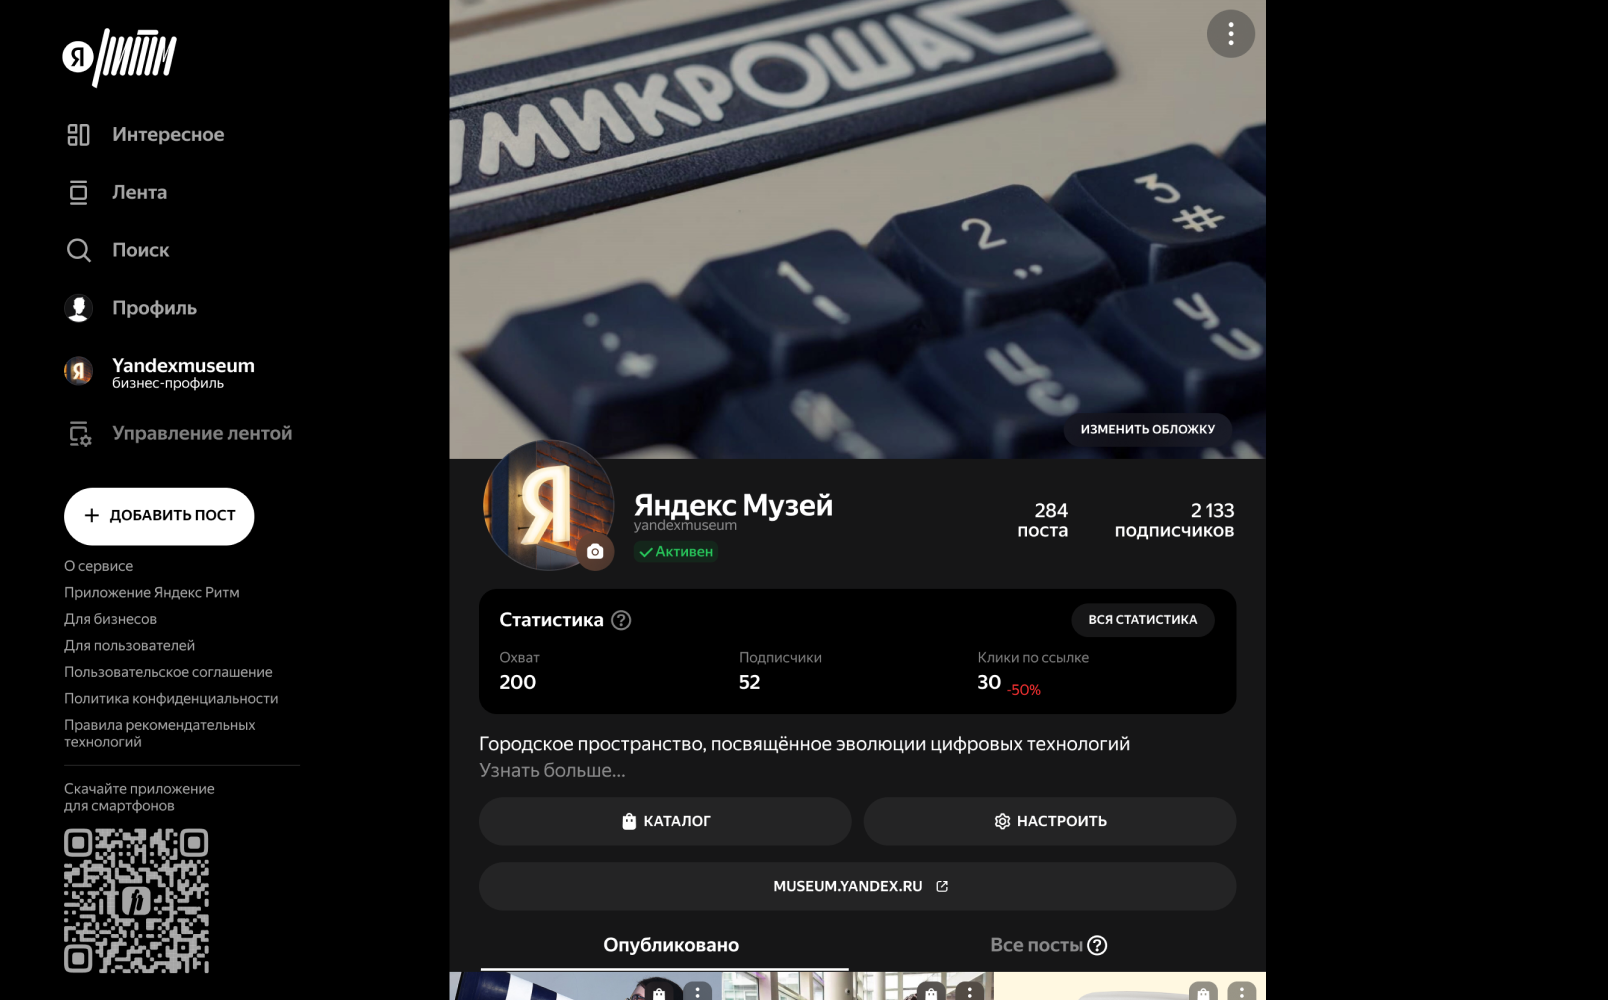Open the О сервисе link
1608x1000 pixels.
coord(99,566)
